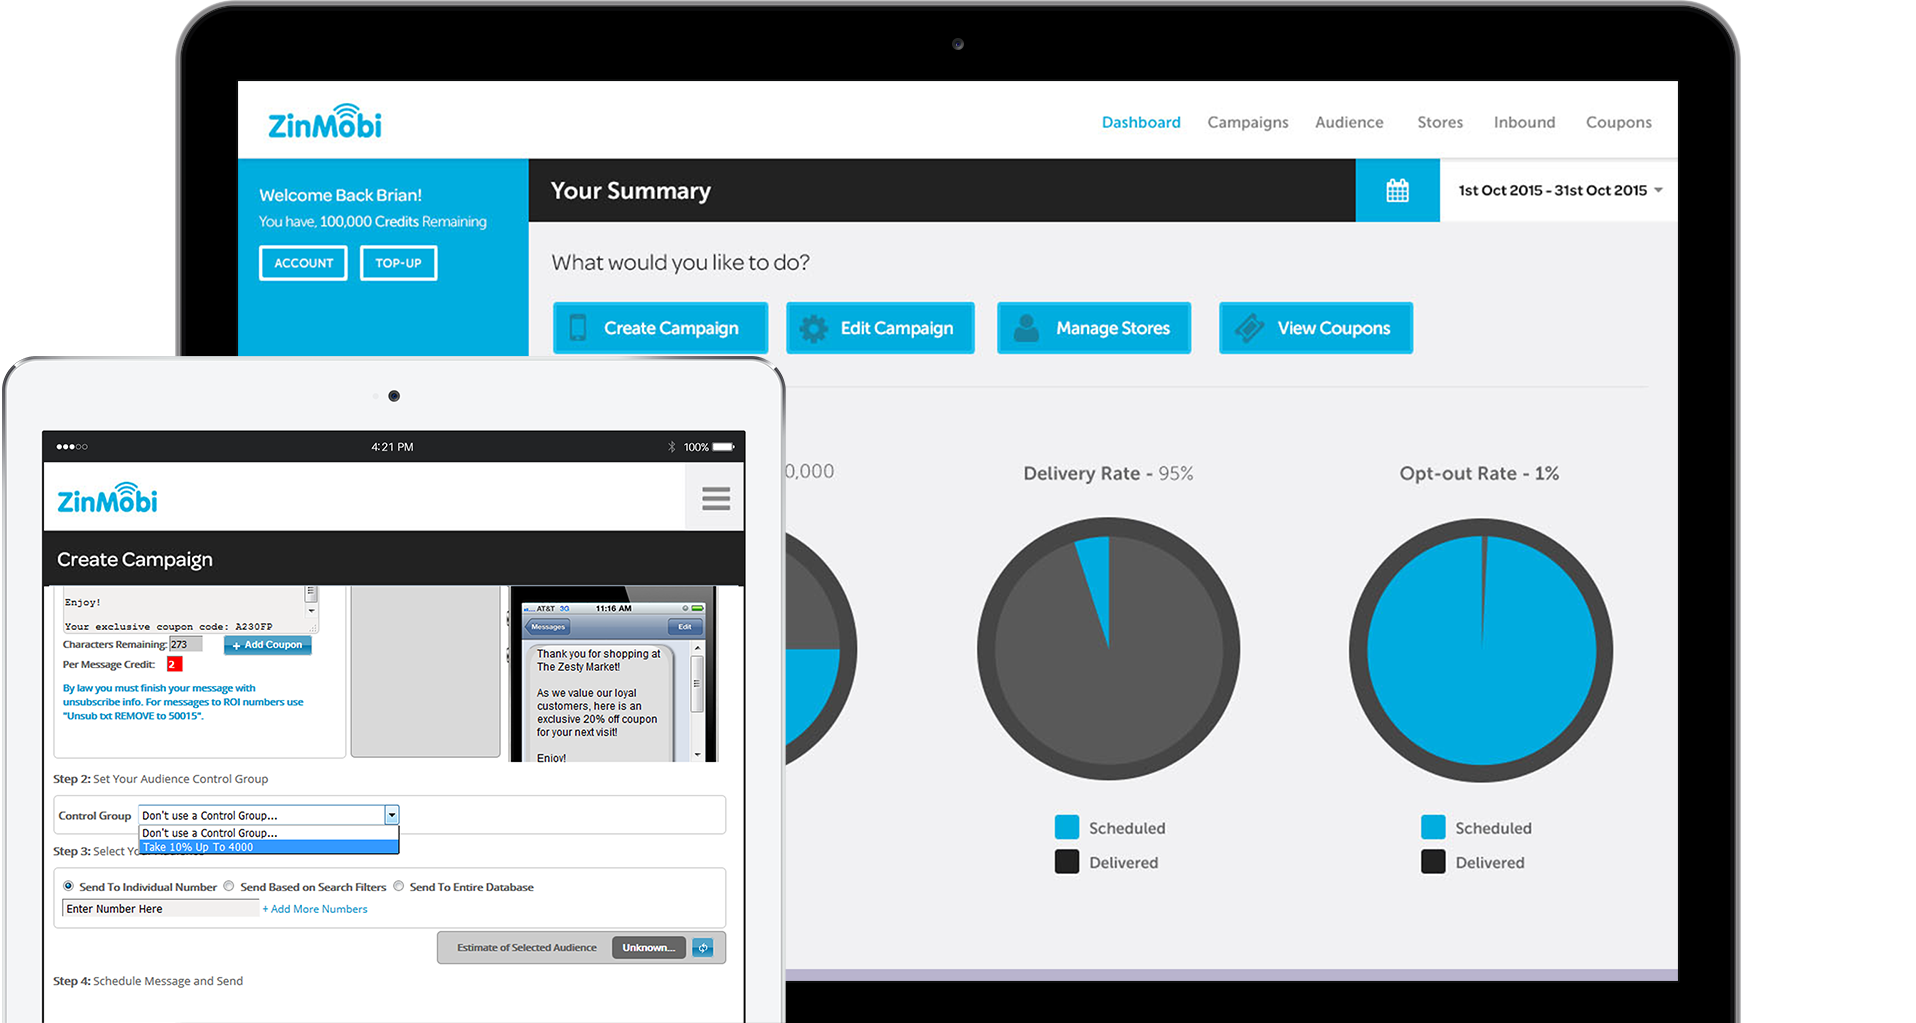The width and height of the screenshot is (1916, 1023).
Task: Go to the Audience nav tab
Action: 1349,122
